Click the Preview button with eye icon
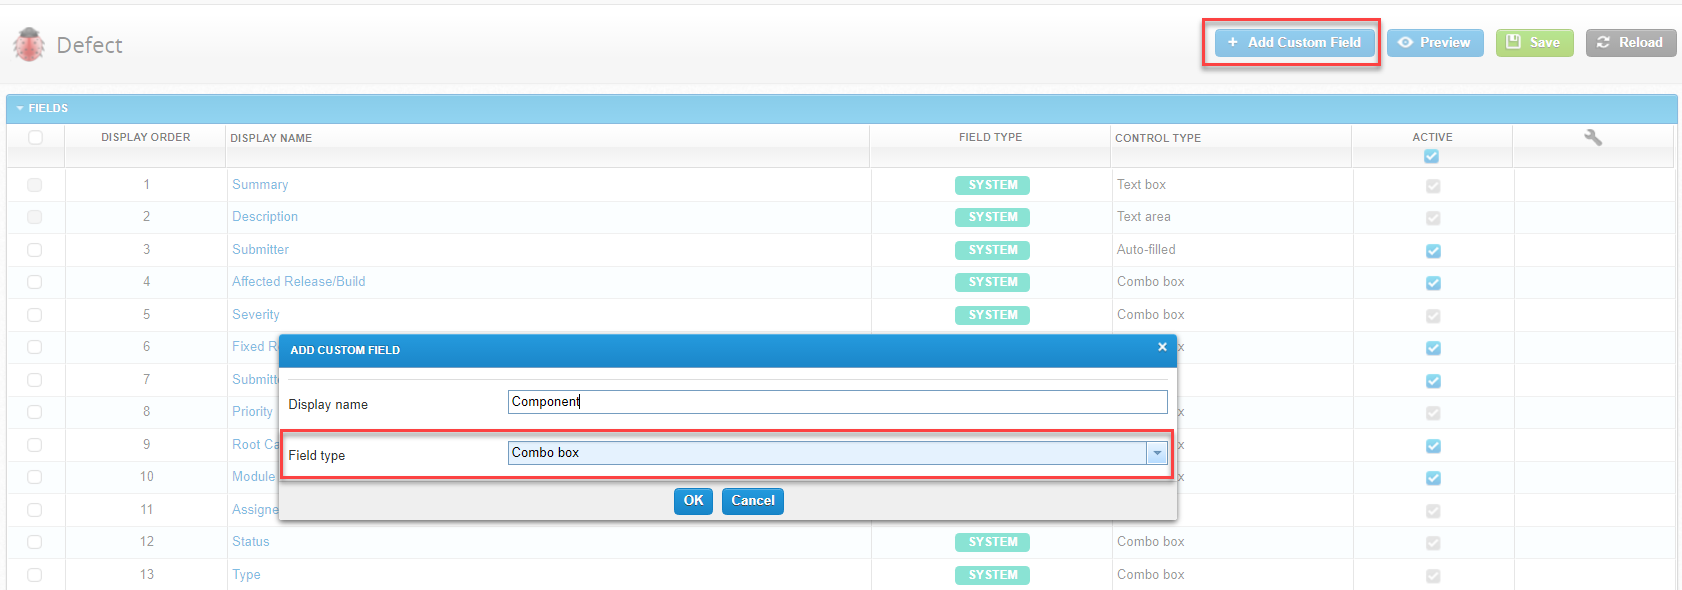Image resolution: width=1682 pixels, height=590 pixels. (1434, 43)
